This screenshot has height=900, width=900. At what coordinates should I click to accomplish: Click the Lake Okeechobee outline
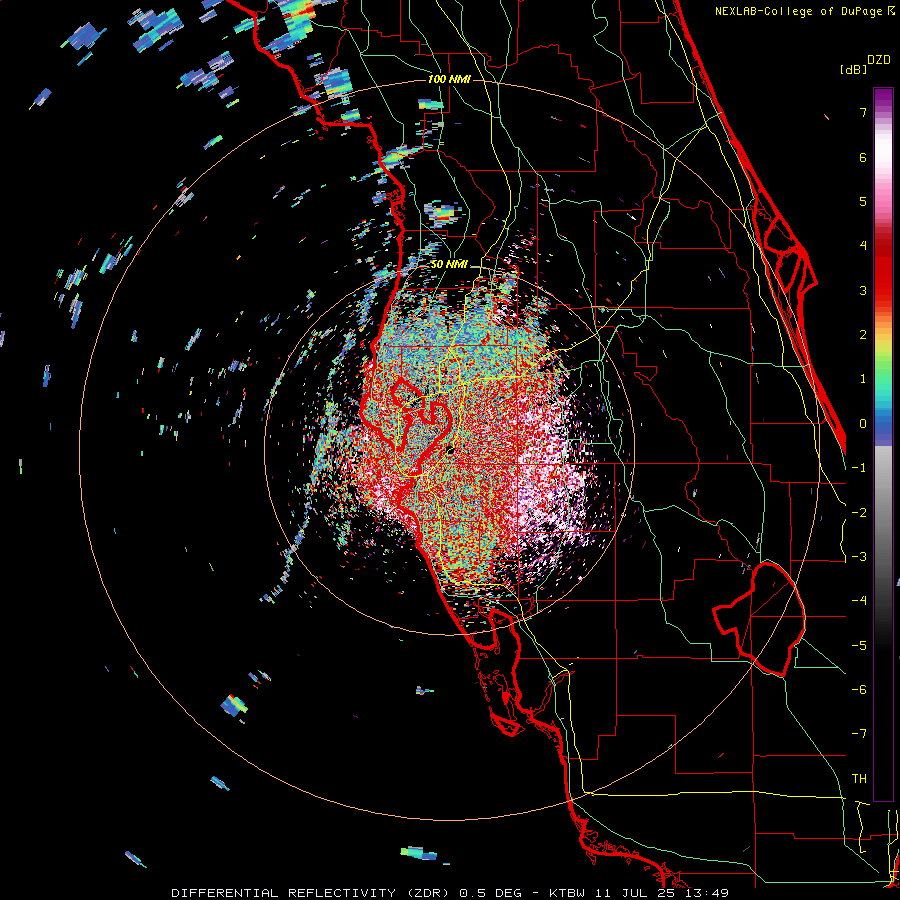point(759,619)
